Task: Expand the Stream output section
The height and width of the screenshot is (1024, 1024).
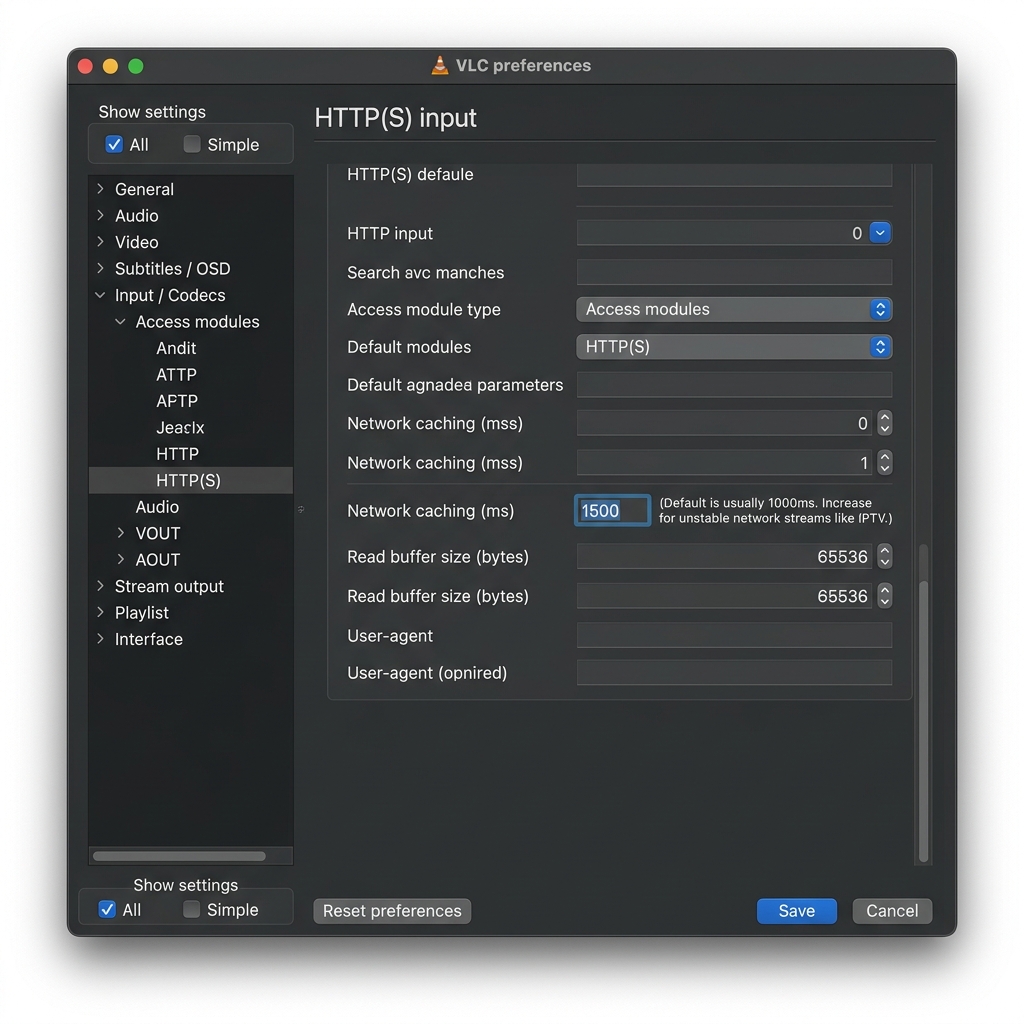Action: [101, 586]
